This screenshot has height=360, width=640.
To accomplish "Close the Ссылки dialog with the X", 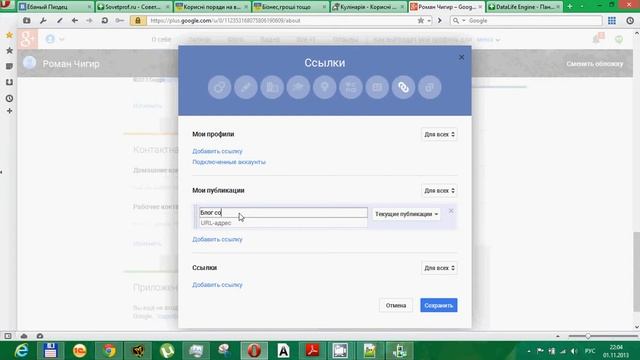I will pos(461,57).
